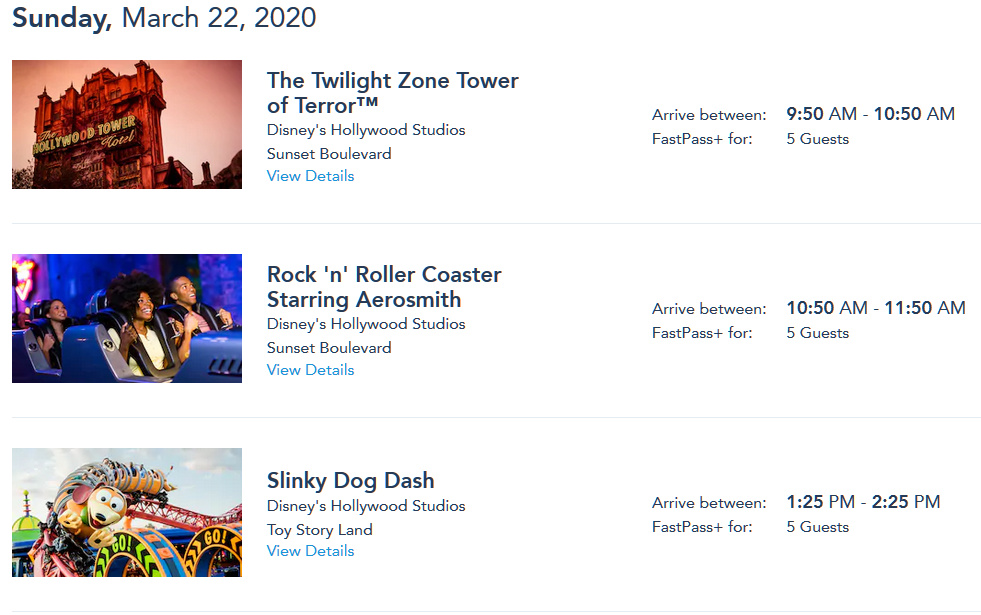This screenshot has width=981, height=615.
Task: Click Sunset Boulevard under Rock 'n' Roller Coaster
Action: click(329, 348)
